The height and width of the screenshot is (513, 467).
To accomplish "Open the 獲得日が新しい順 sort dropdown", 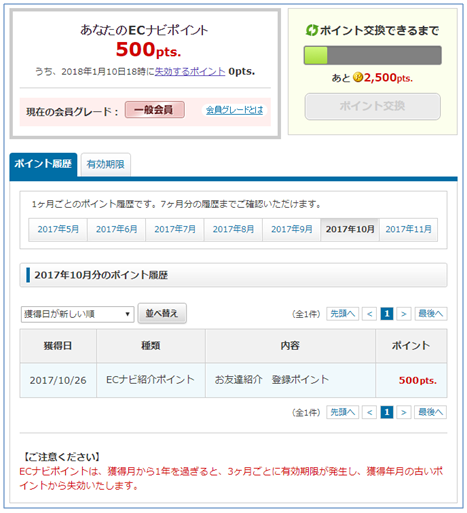I will pos(77,314).
